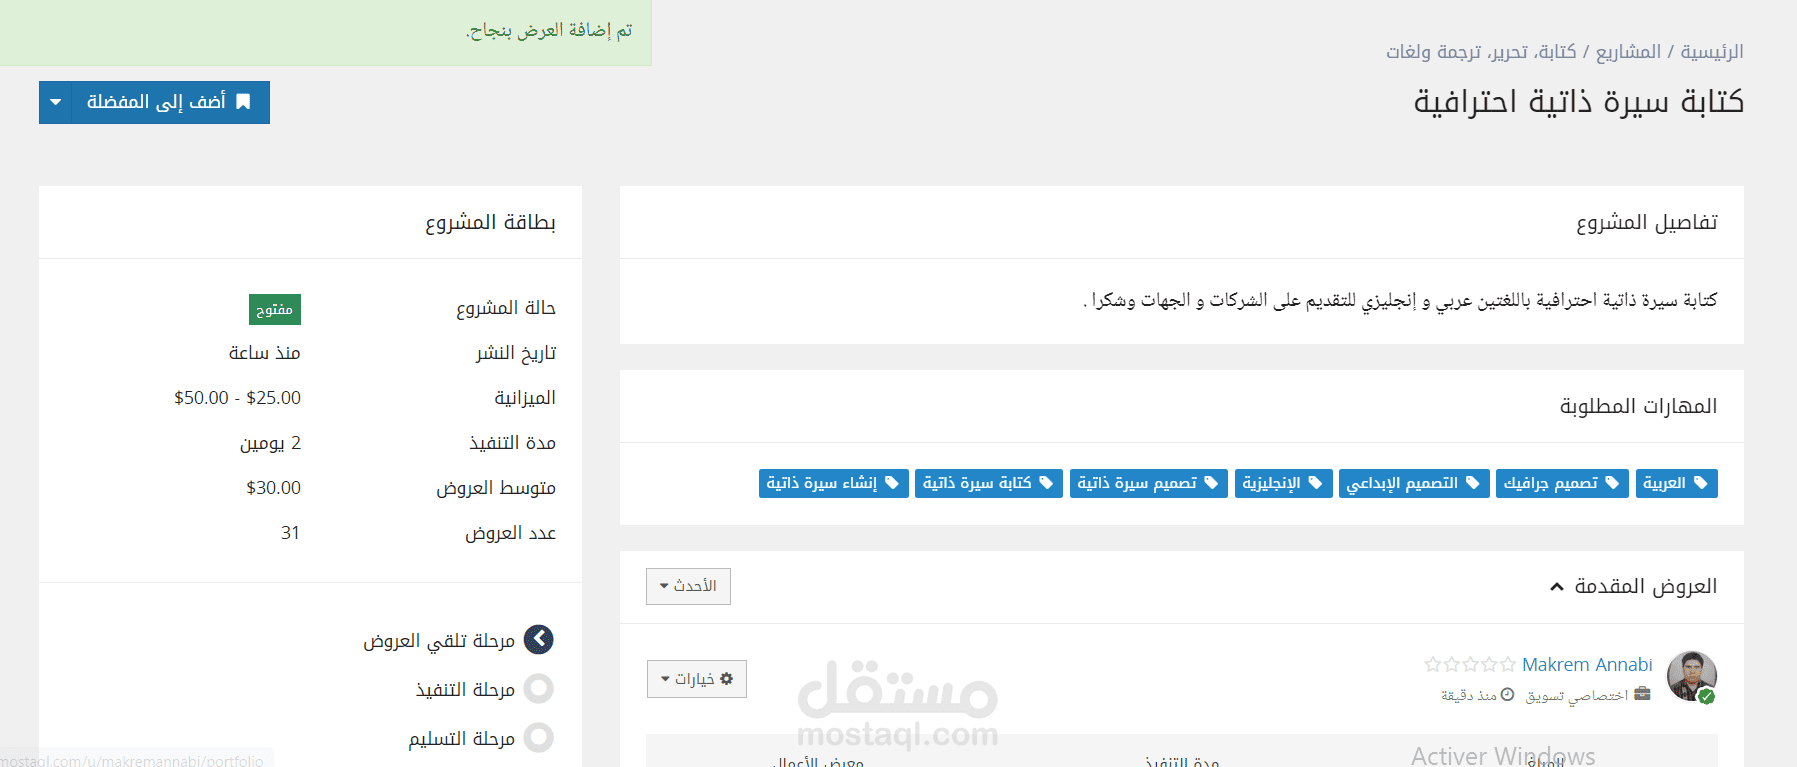The height and width of the screenshot is (767, 1797).
Task: Click the مفتوح project status badge
Action: click(x=275, y=309)
